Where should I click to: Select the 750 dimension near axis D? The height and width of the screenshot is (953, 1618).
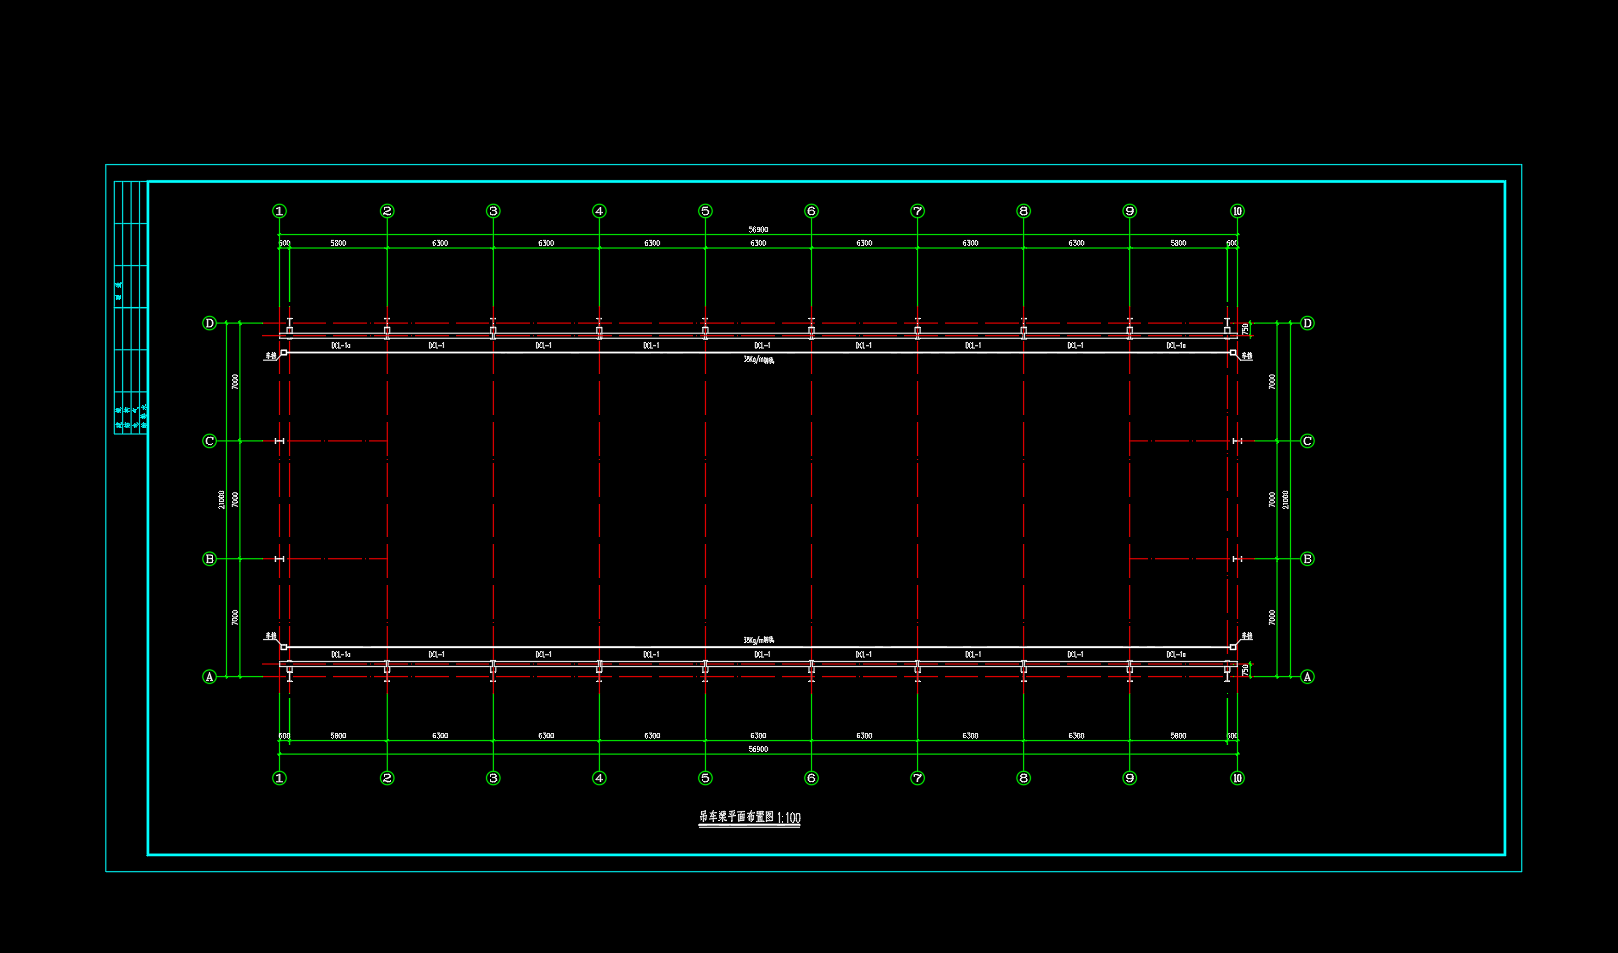pyautogui.click(x=1245, y=329)
